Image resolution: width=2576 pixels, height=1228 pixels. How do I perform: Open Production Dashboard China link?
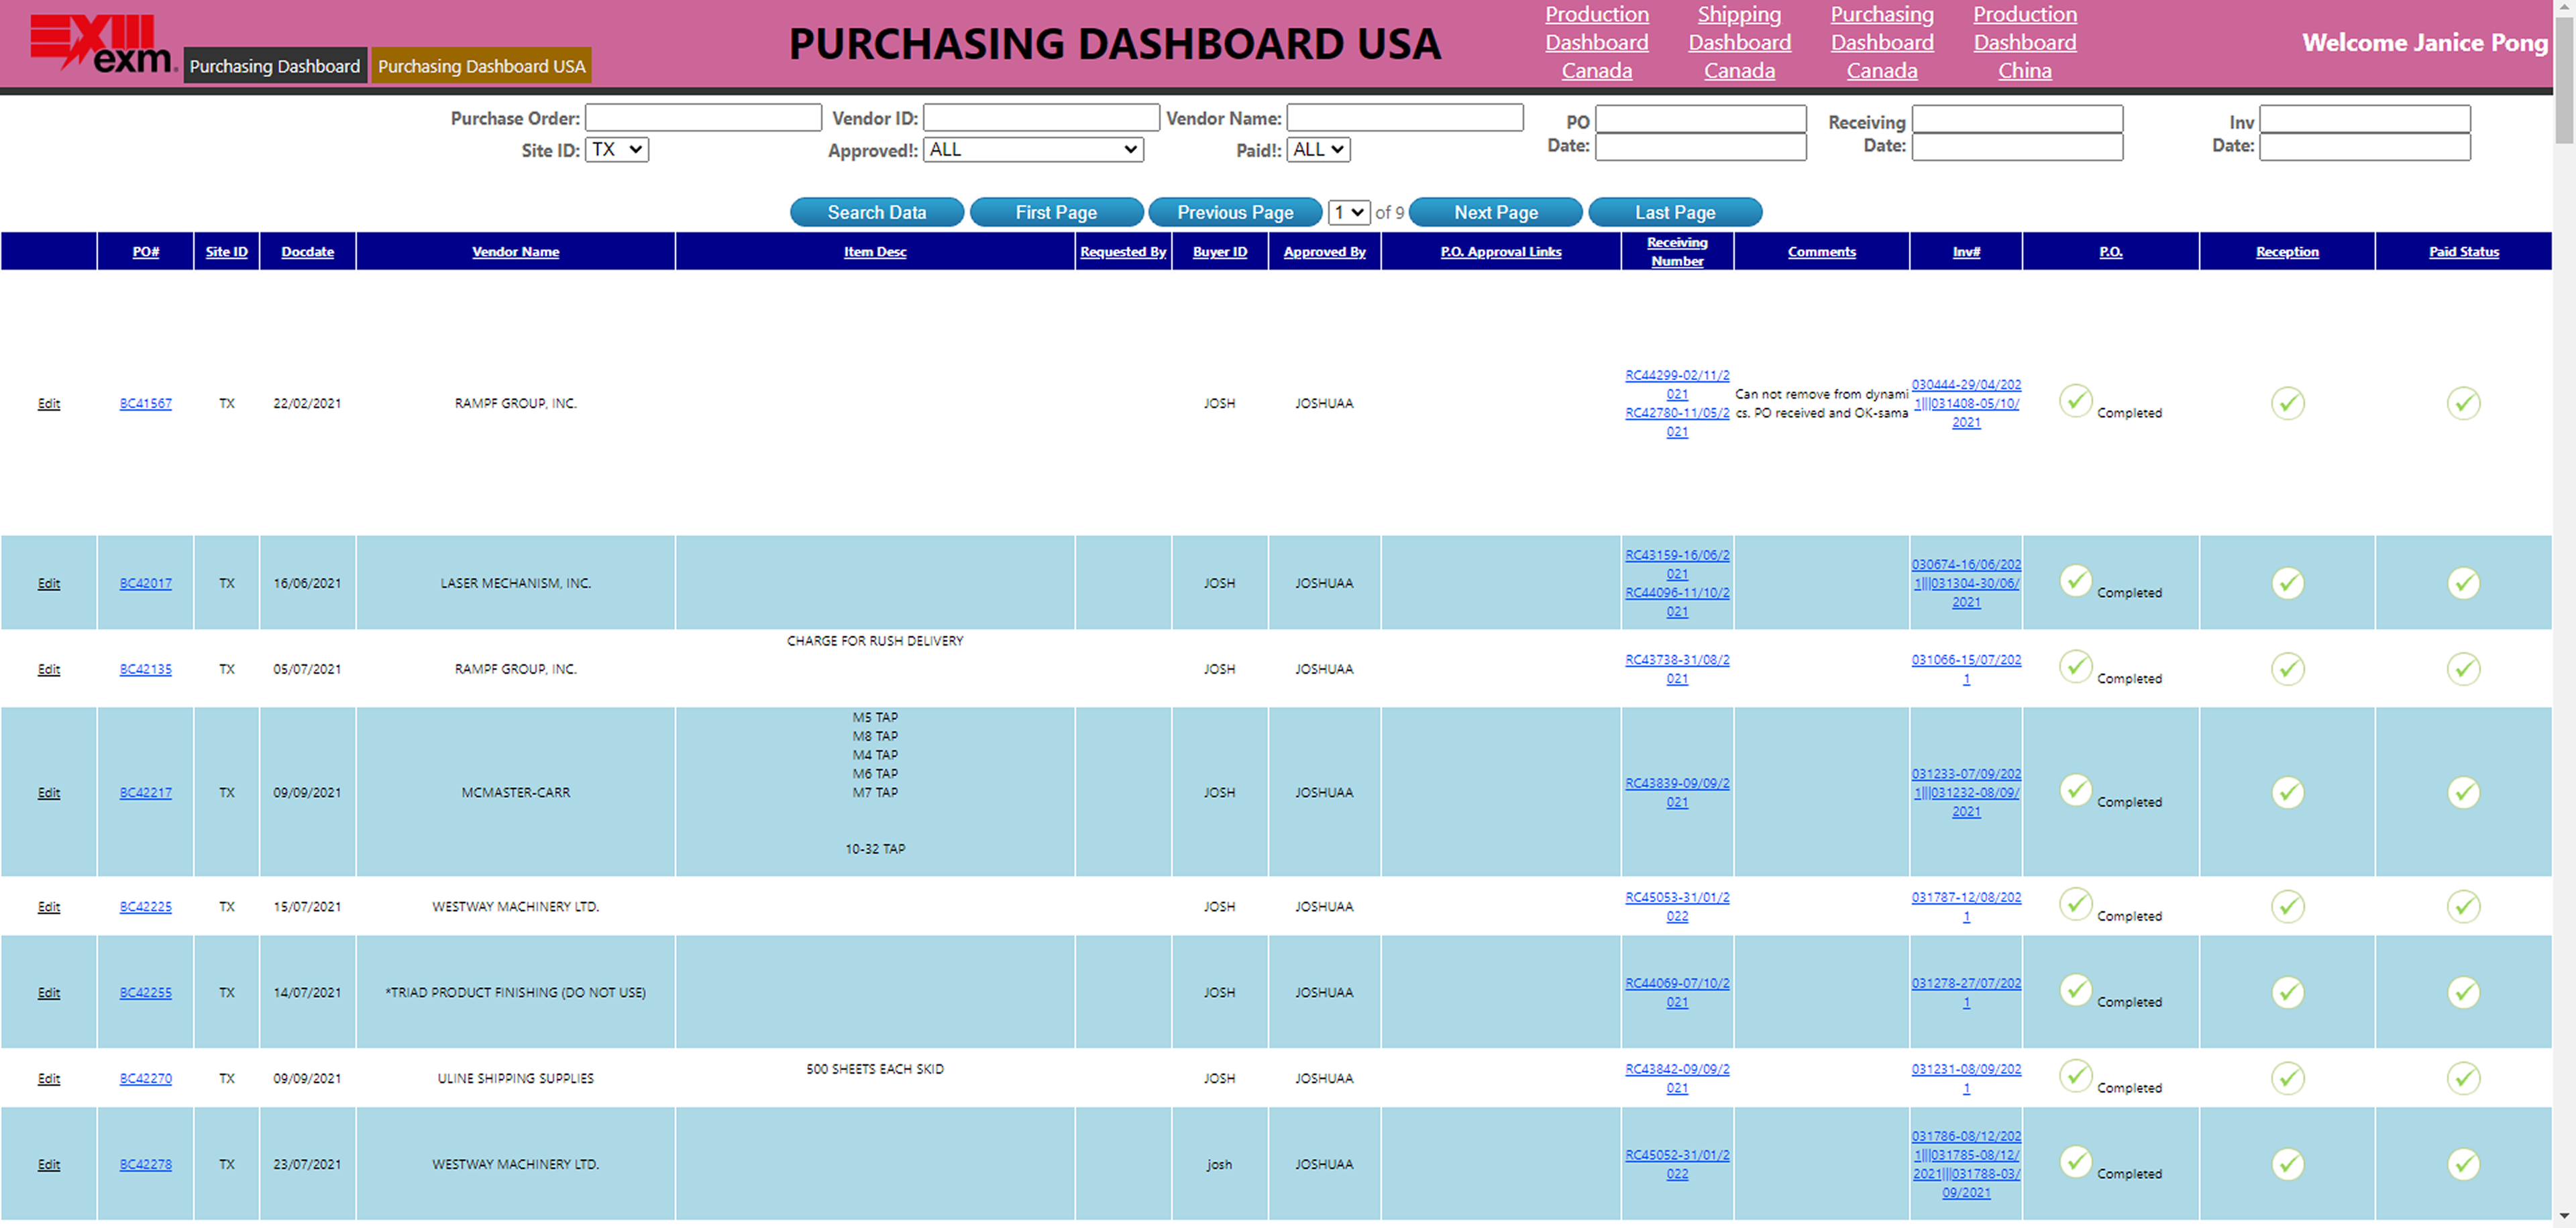click(2024, 43)
